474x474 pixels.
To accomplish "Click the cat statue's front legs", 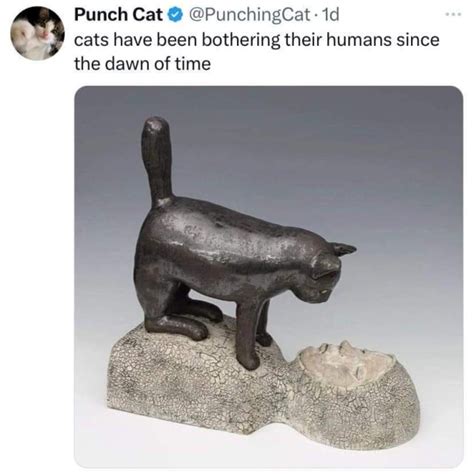I will (x=252, y=333).
